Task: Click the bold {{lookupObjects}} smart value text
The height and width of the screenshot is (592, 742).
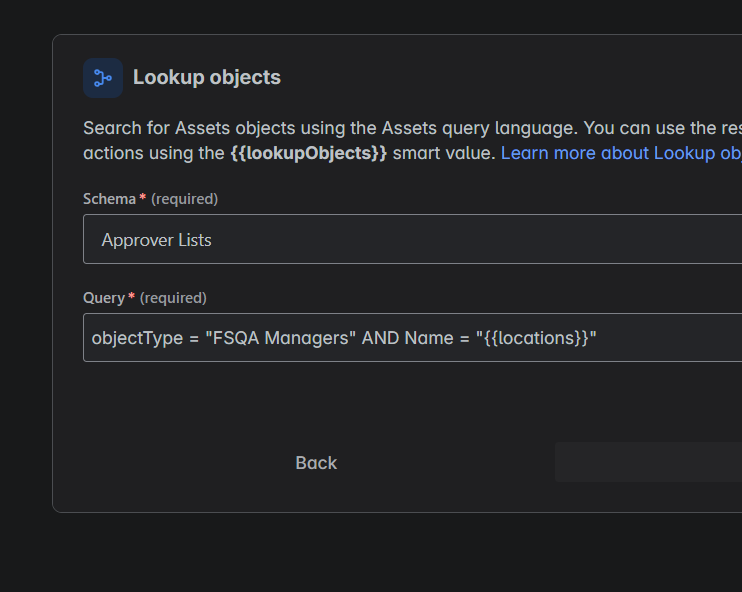Action: click(x=309, y=153)
